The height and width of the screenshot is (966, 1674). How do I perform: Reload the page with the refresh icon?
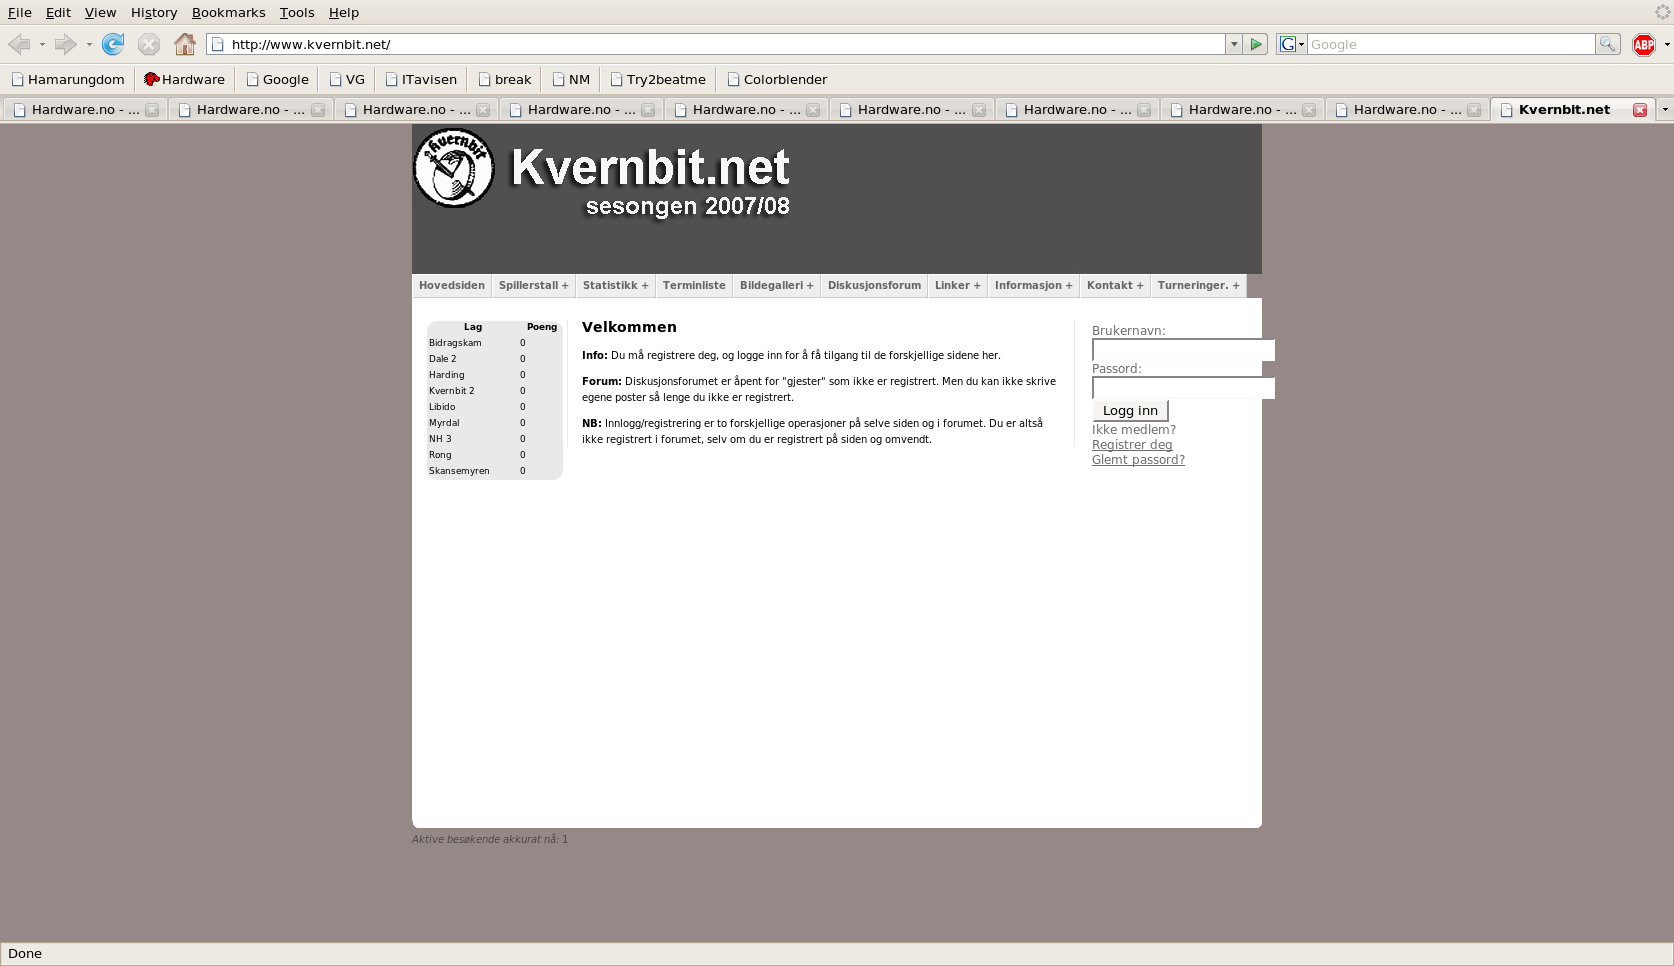113,44
